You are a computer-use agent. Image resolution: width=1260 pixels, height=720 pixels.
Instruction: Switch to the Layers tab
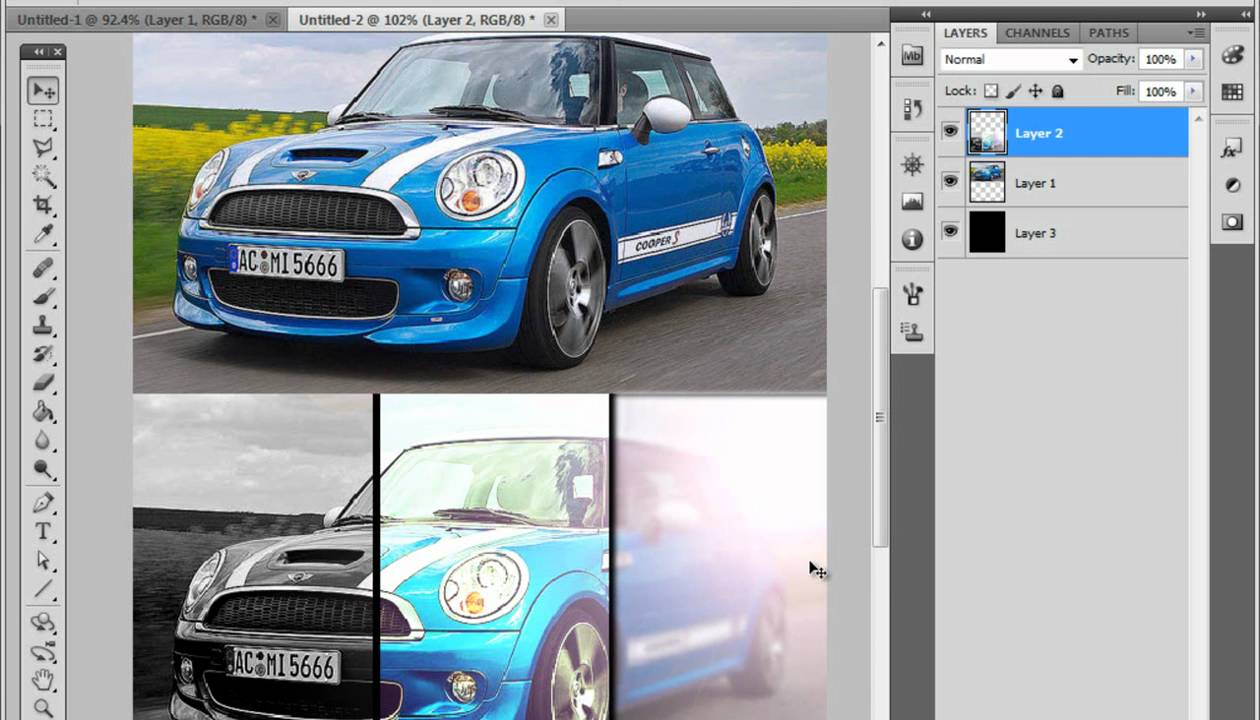coord(965,33)
